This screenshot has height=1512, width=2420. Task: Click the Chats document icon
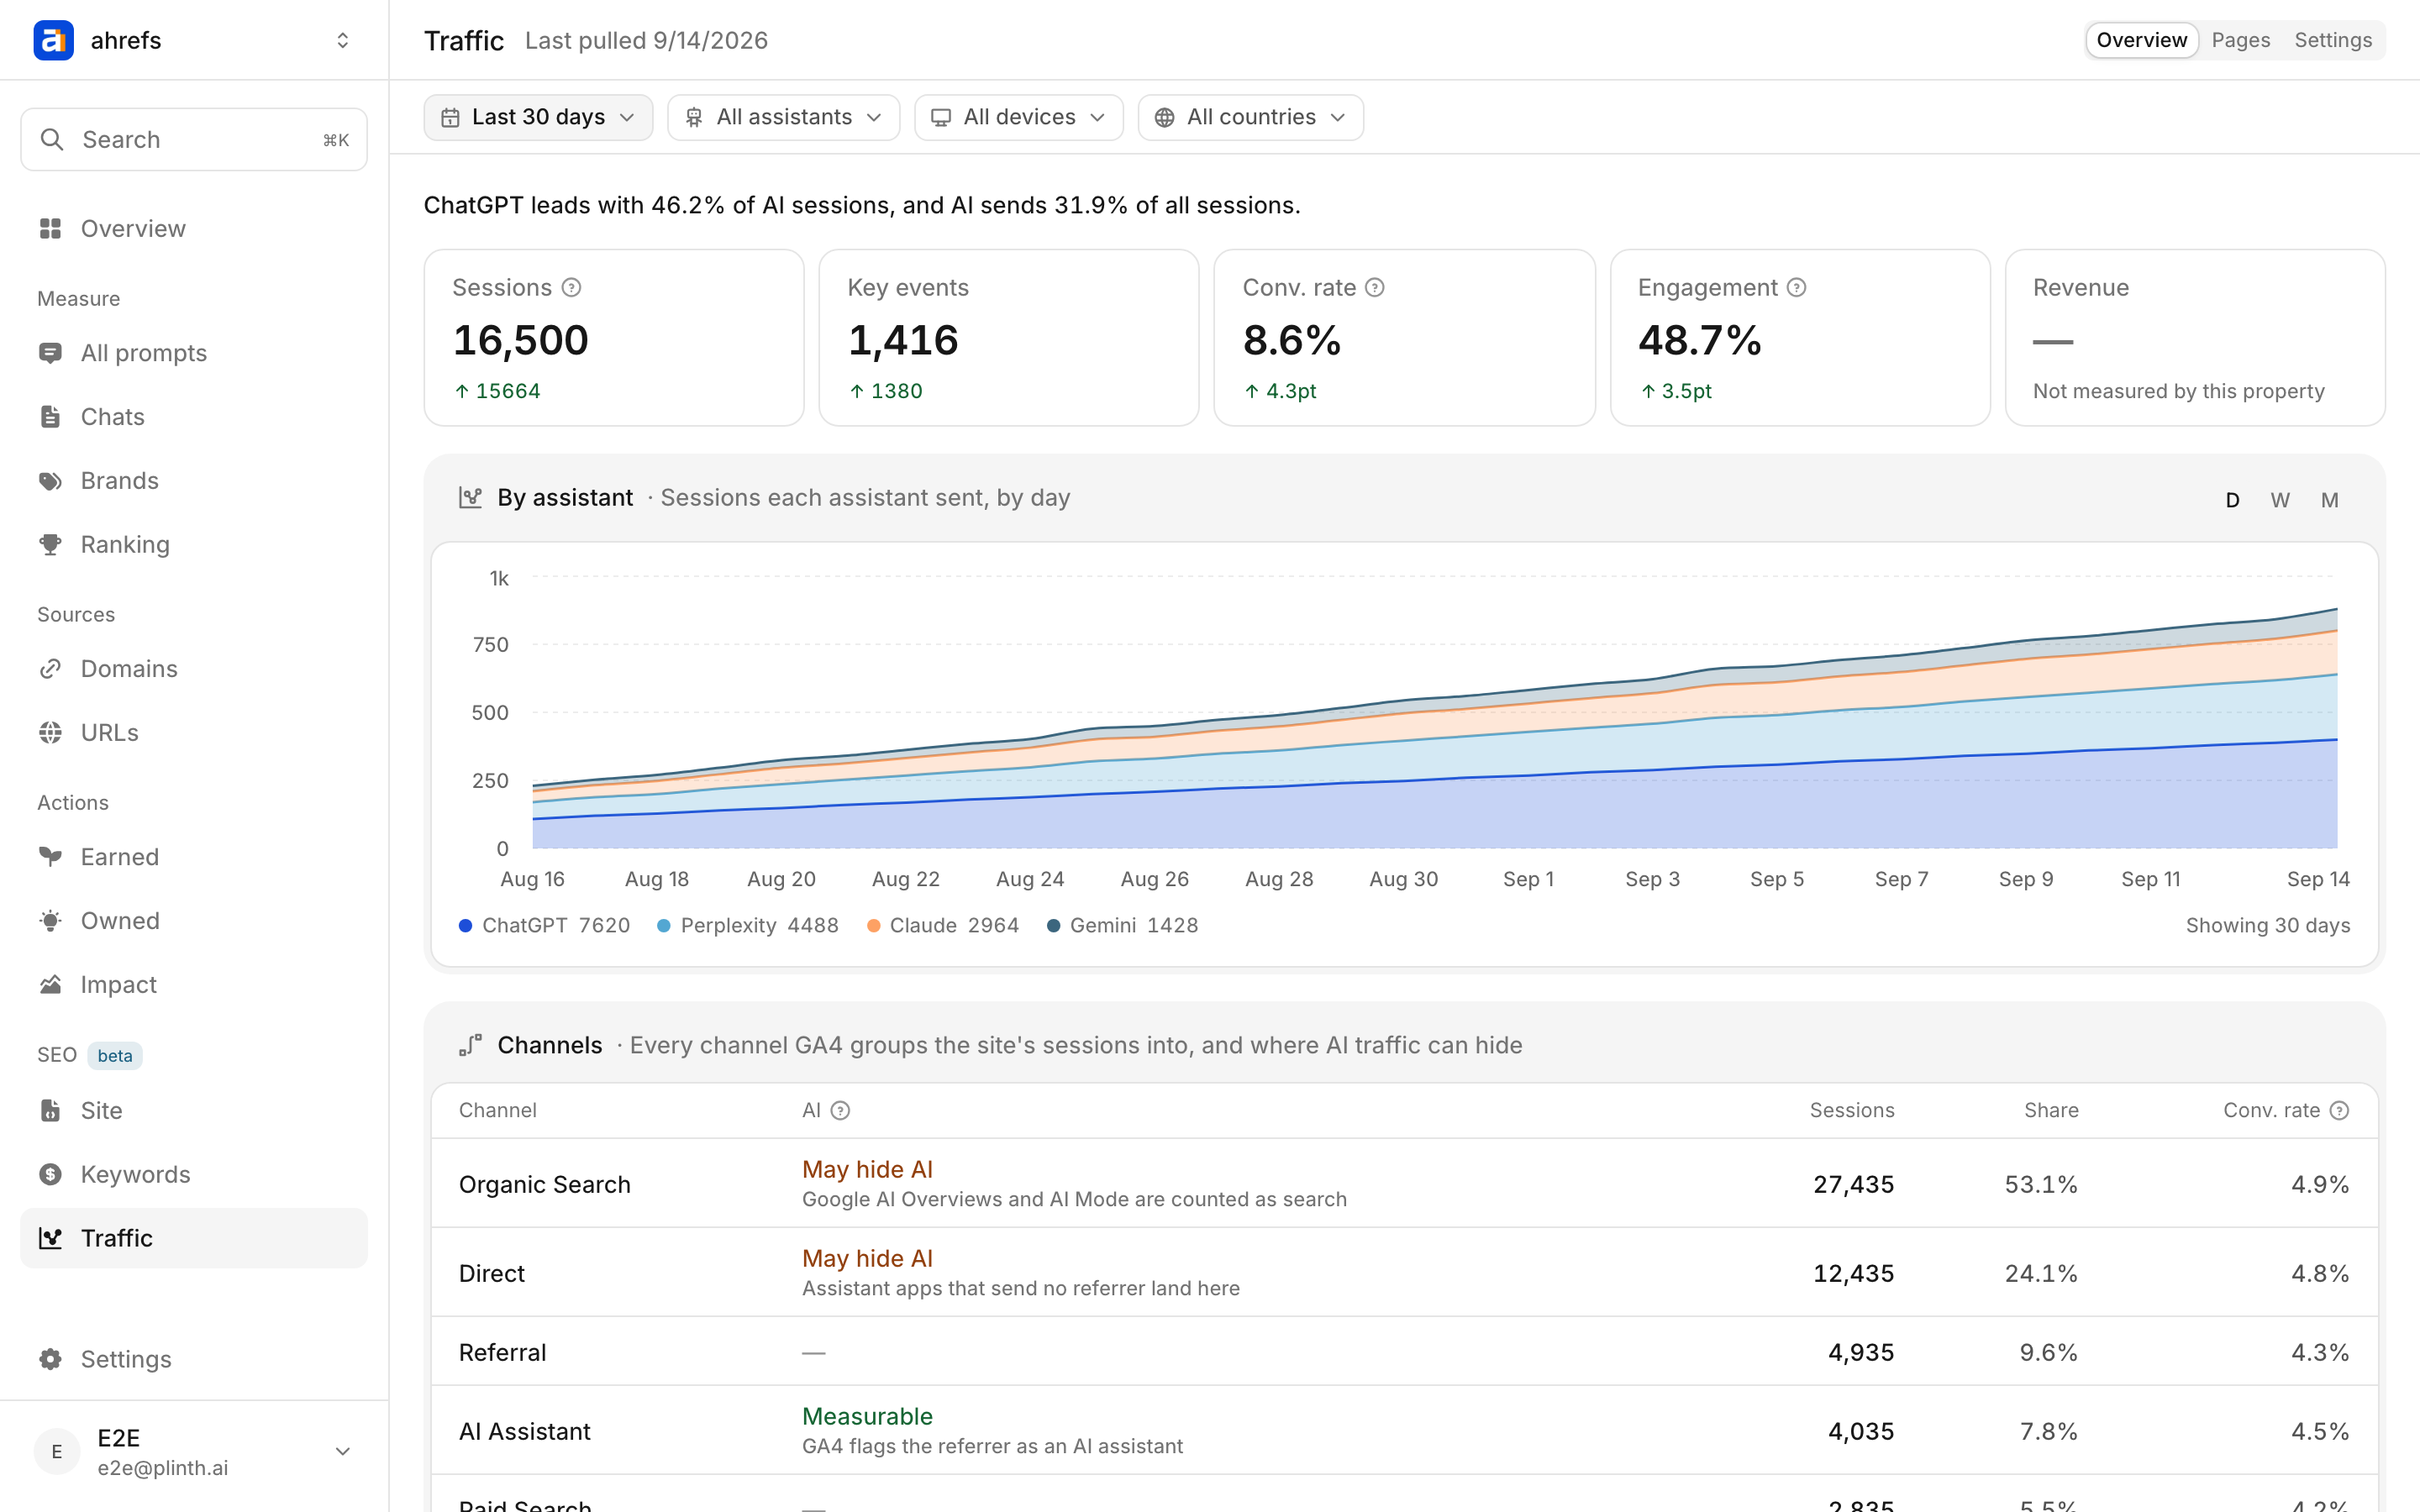coord(50,417)
